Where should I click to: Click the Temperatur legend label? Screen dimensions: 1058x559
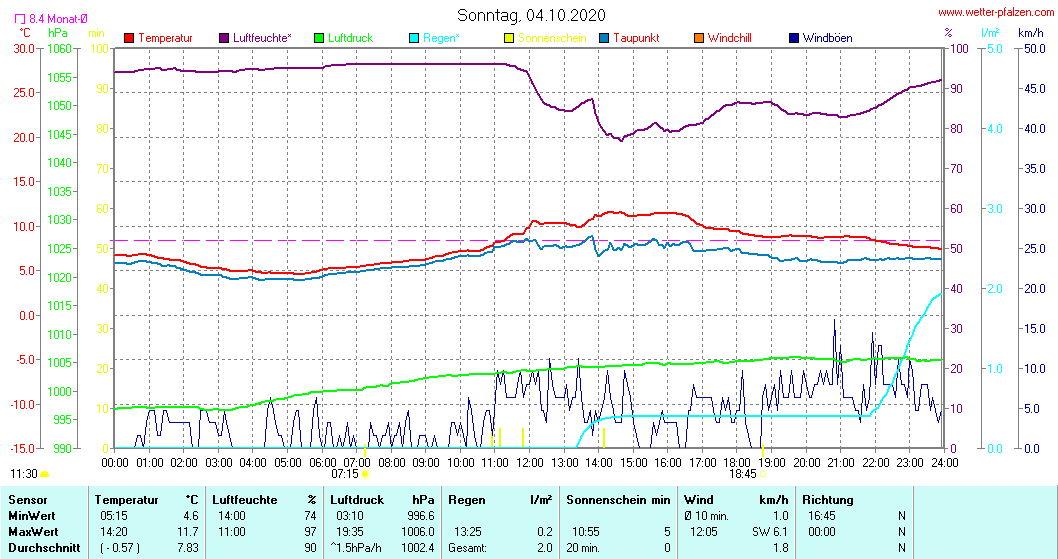pyautogui.click(x=165, y=38)
